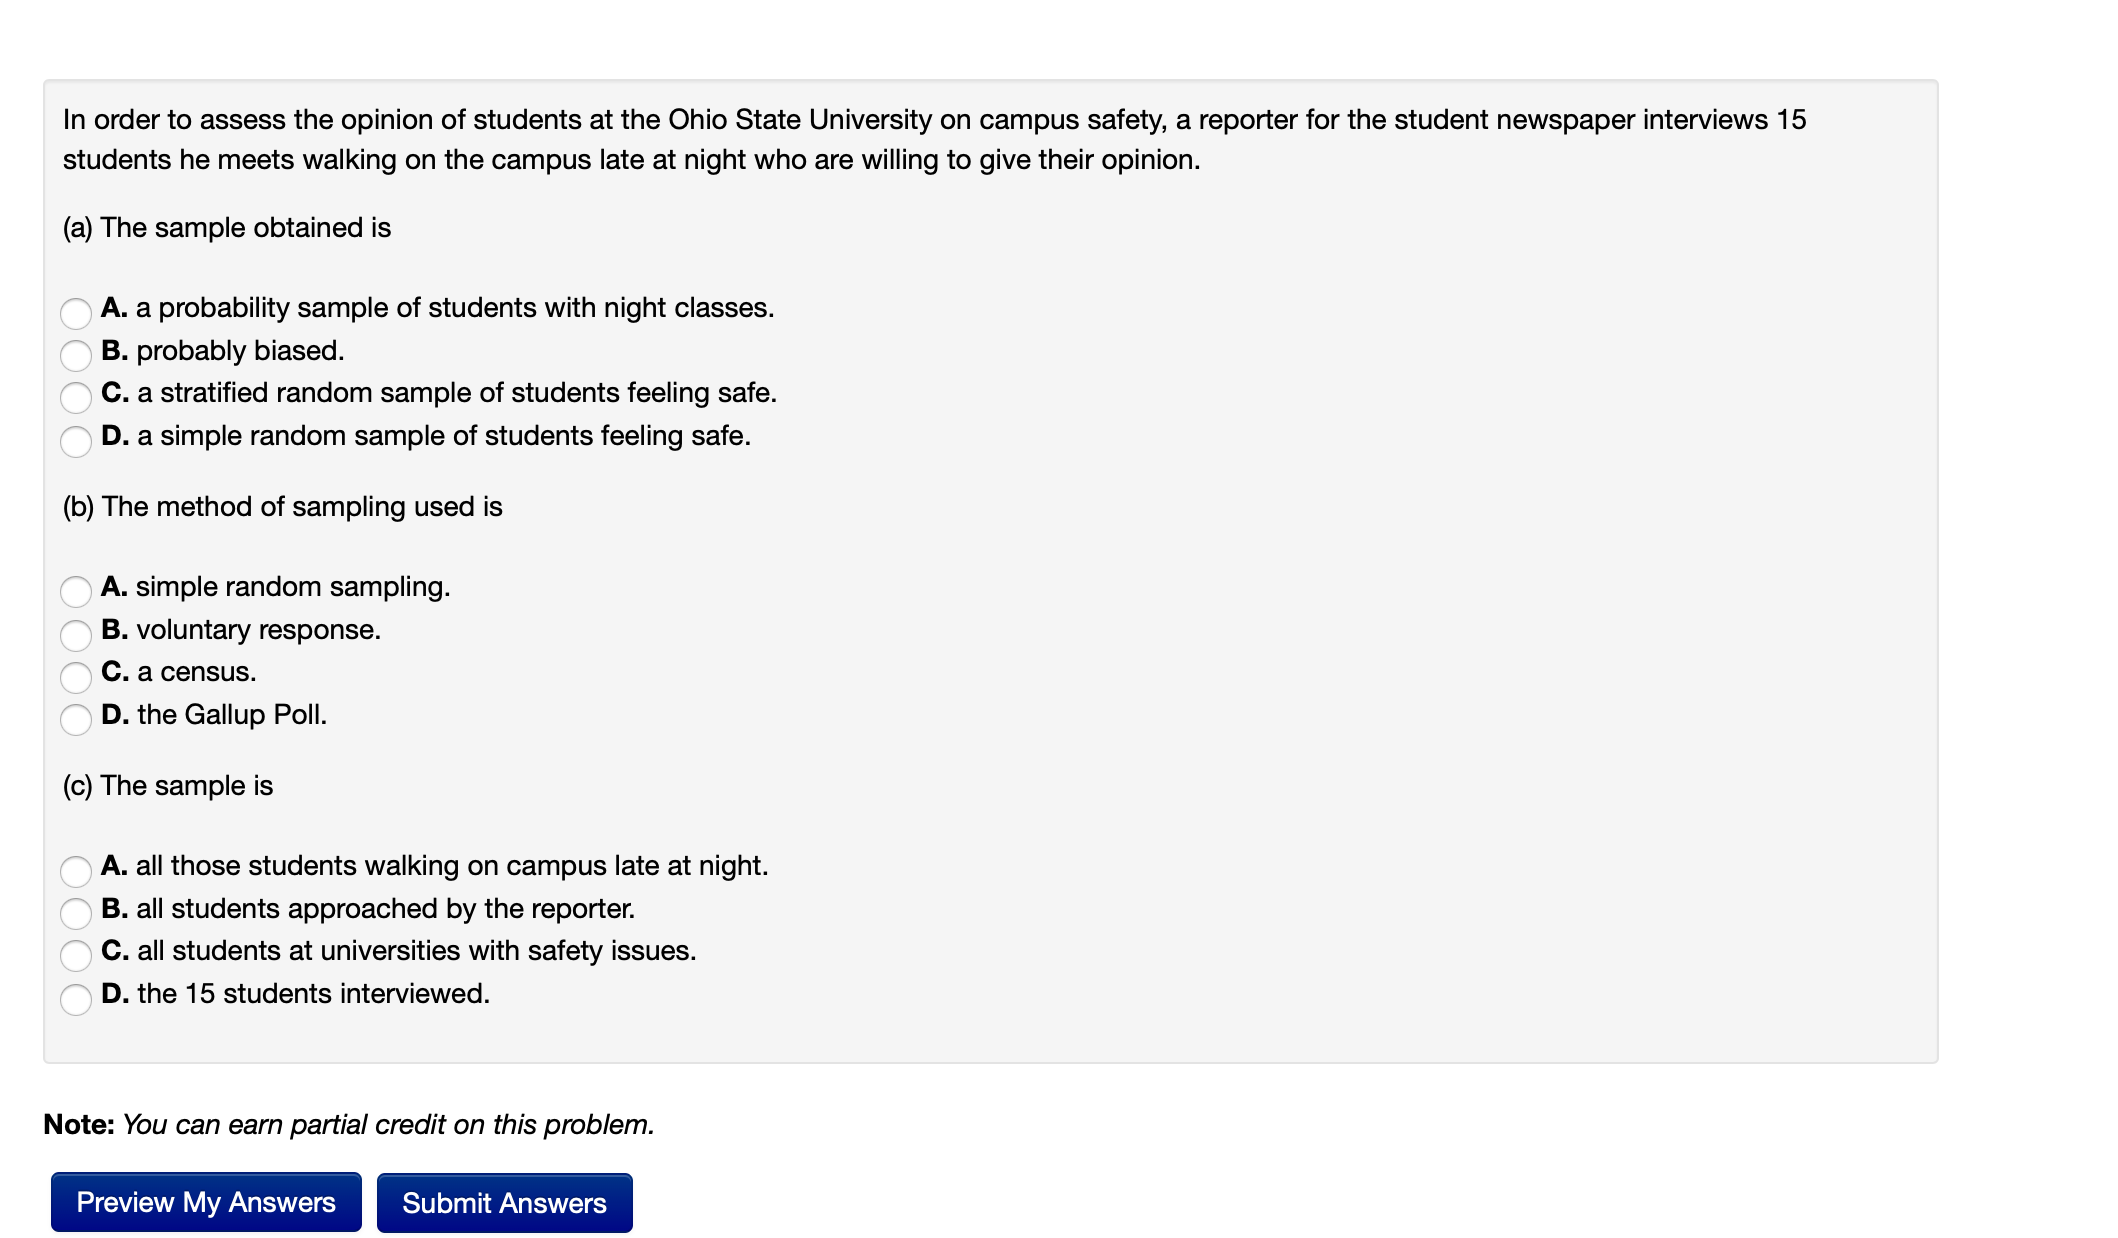Choose 'voluntary response' as the sampling method
Viewport: 2118px width, 1238px height.
pos(76,636)
